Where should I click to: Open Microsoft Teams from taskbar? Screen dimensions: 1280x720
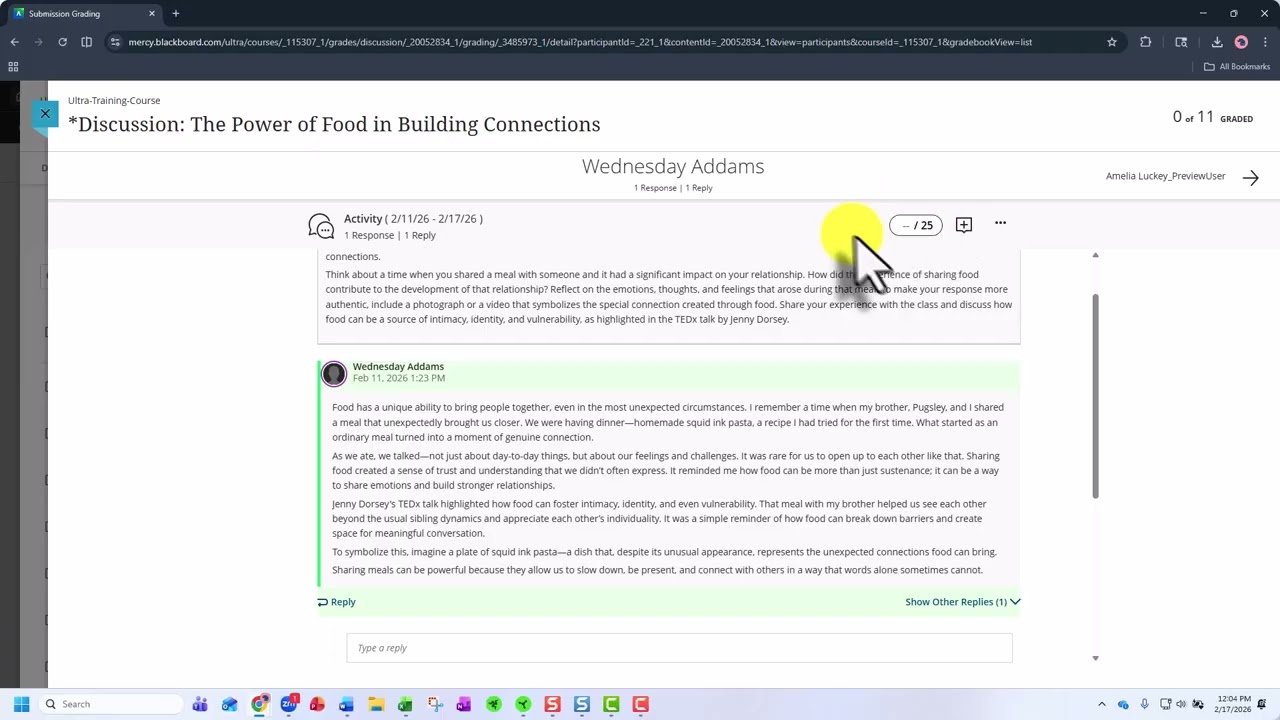pos(200,704)
